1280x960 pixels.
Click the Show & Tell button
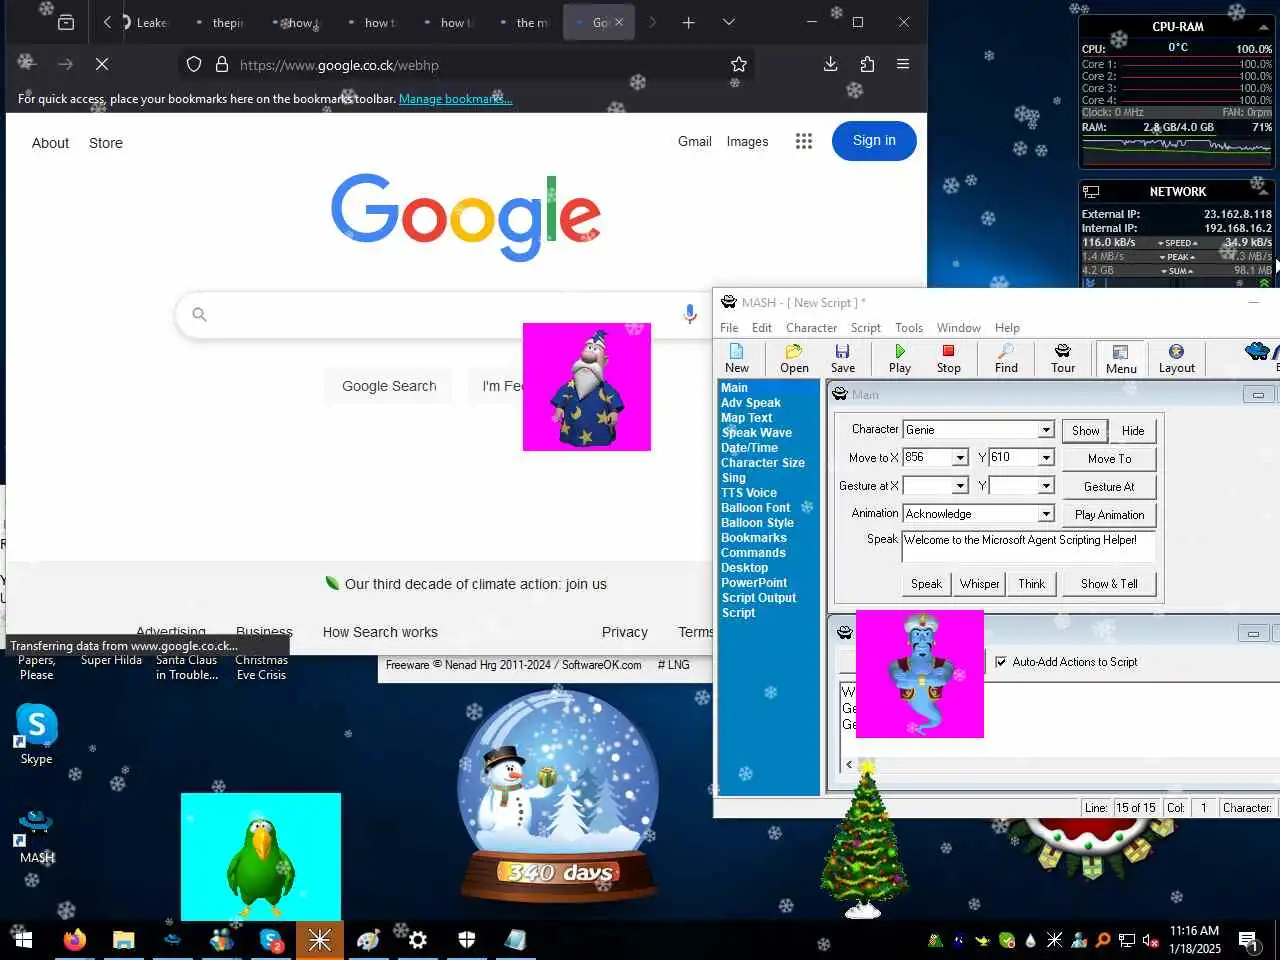(x=1109, y=584)
